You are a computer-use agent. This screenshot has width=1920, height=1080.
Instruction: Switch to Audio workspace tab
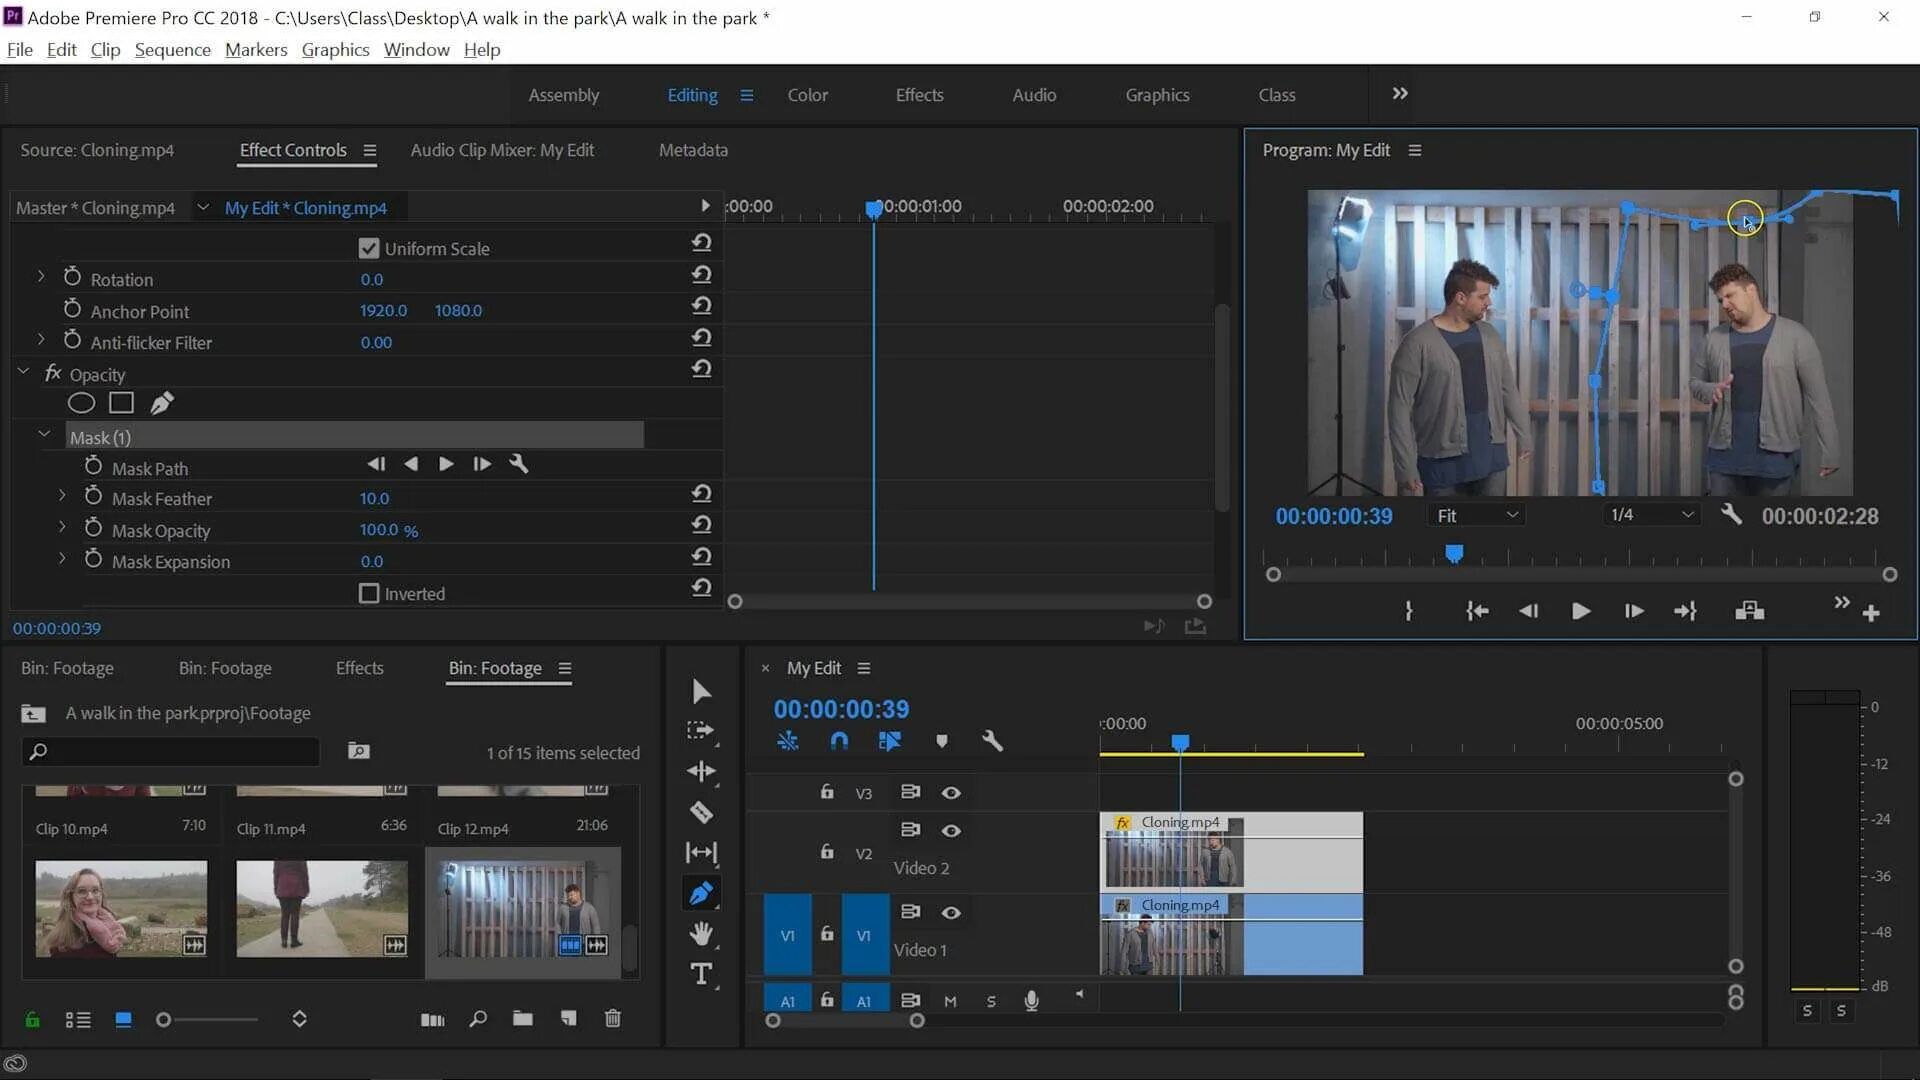click(x=1035, y=94)
